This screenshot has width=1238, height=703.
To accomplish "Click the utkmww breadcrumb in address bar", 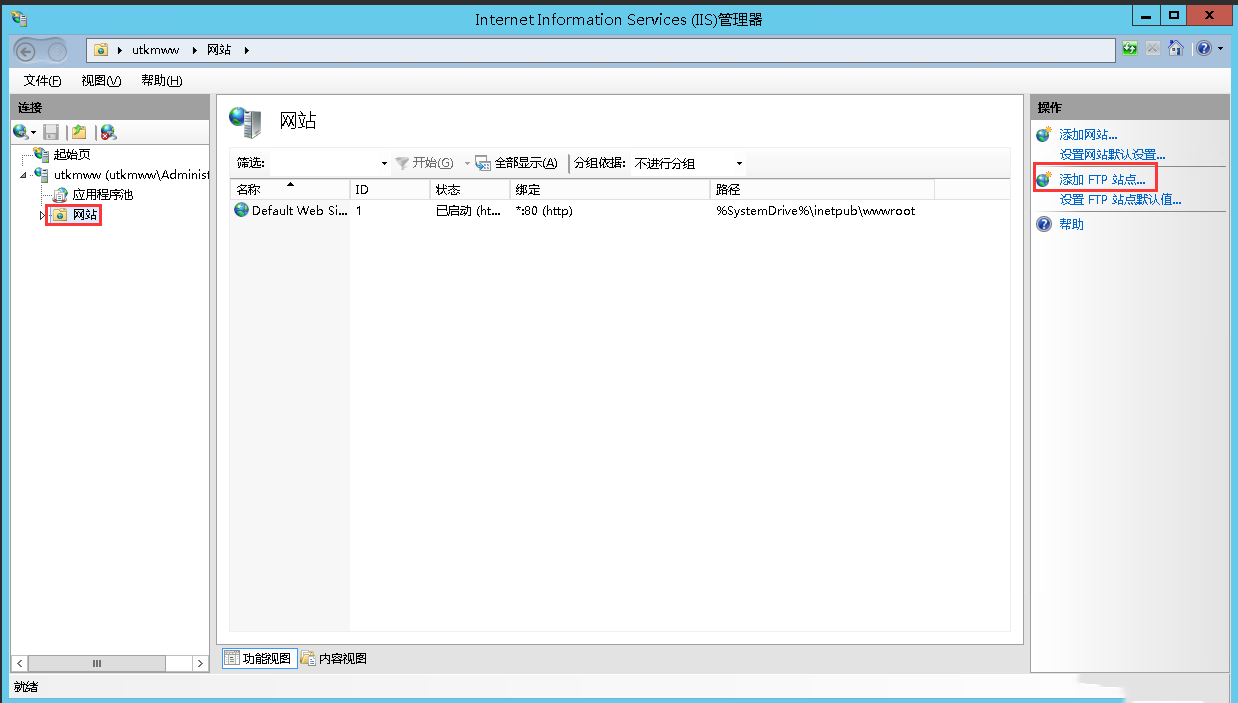I will click(x=155, y=50).
